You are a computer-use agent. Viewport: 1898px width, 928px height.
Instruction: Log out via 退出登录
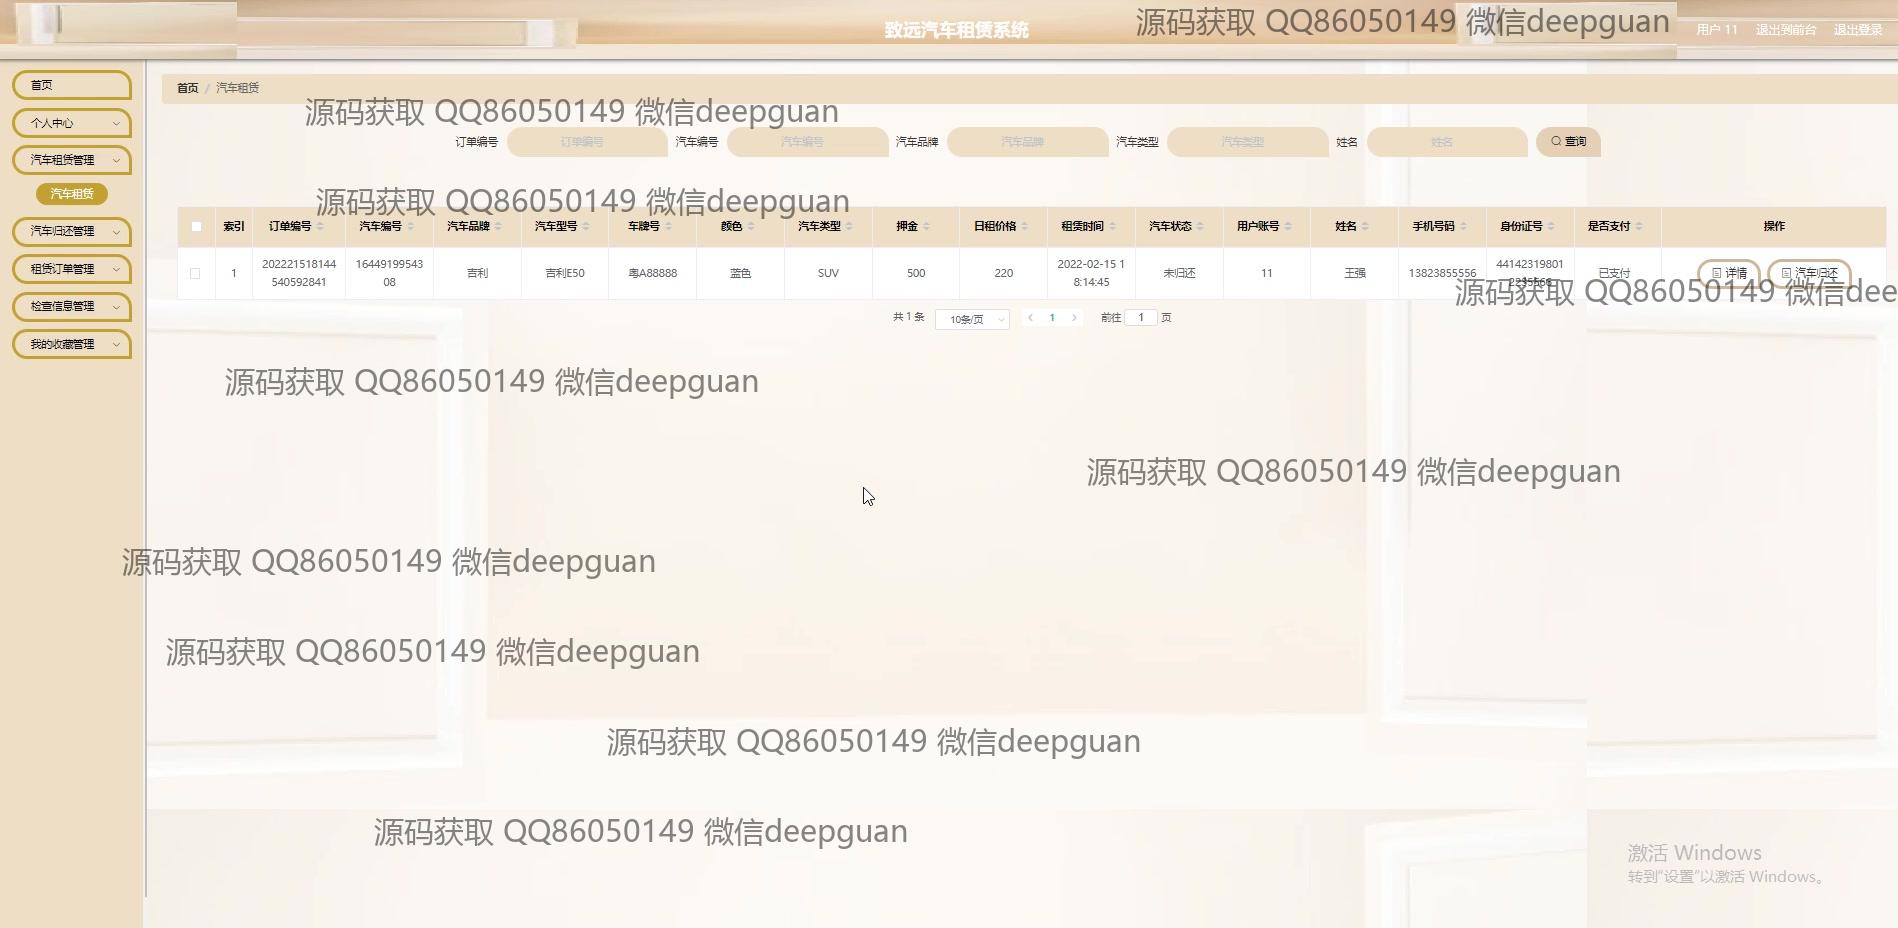pyautogui.click(x=1858, y=30)
